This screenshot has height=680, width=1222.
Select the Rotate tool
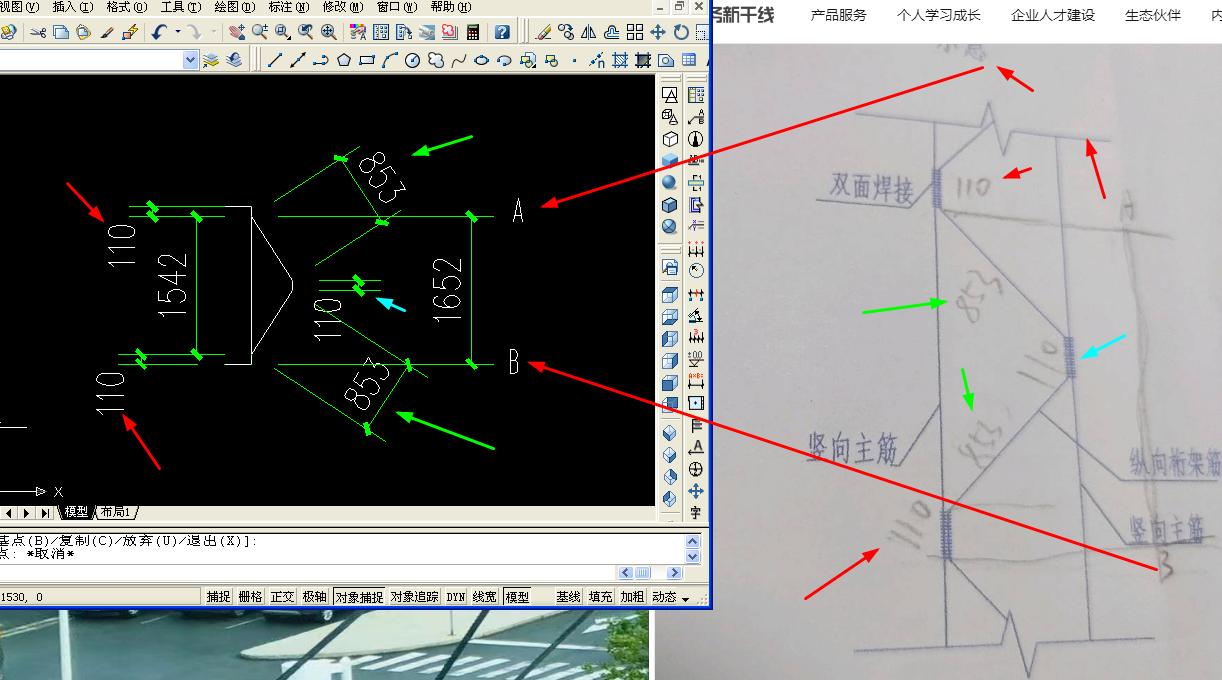click(681, 32)
